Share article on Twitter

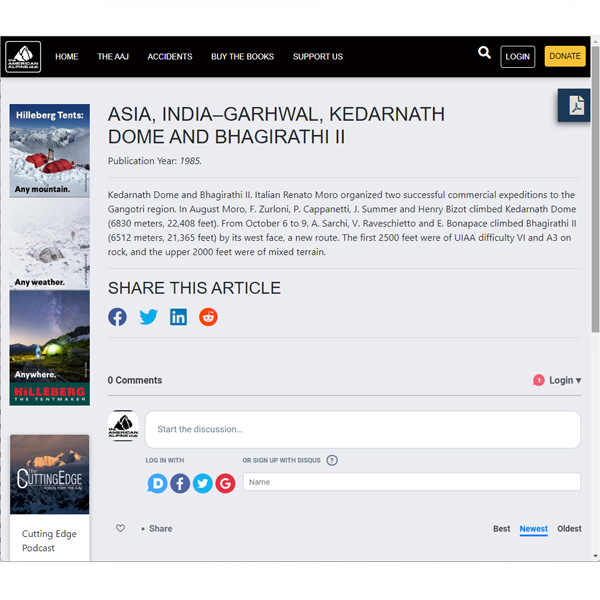[148, 317]
